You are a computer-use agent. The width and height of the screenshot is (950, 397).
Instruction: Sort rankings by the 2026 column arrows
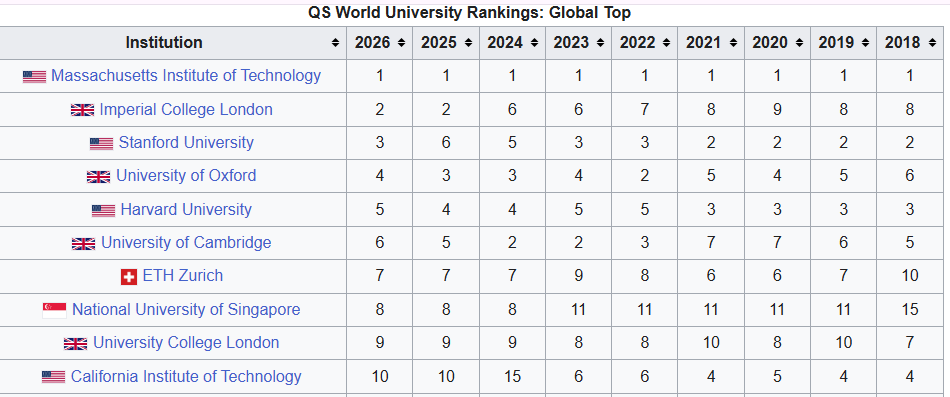tap(401, 43)
